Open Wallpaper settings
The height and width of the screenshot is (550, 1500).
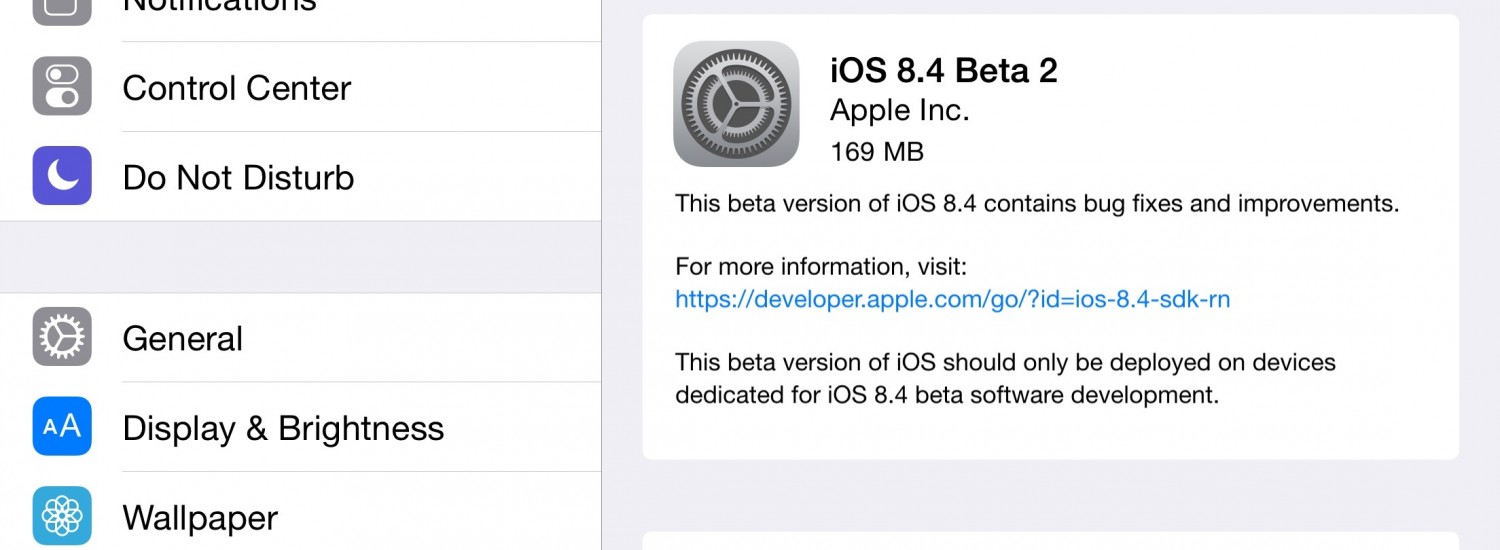pos(200,518)
